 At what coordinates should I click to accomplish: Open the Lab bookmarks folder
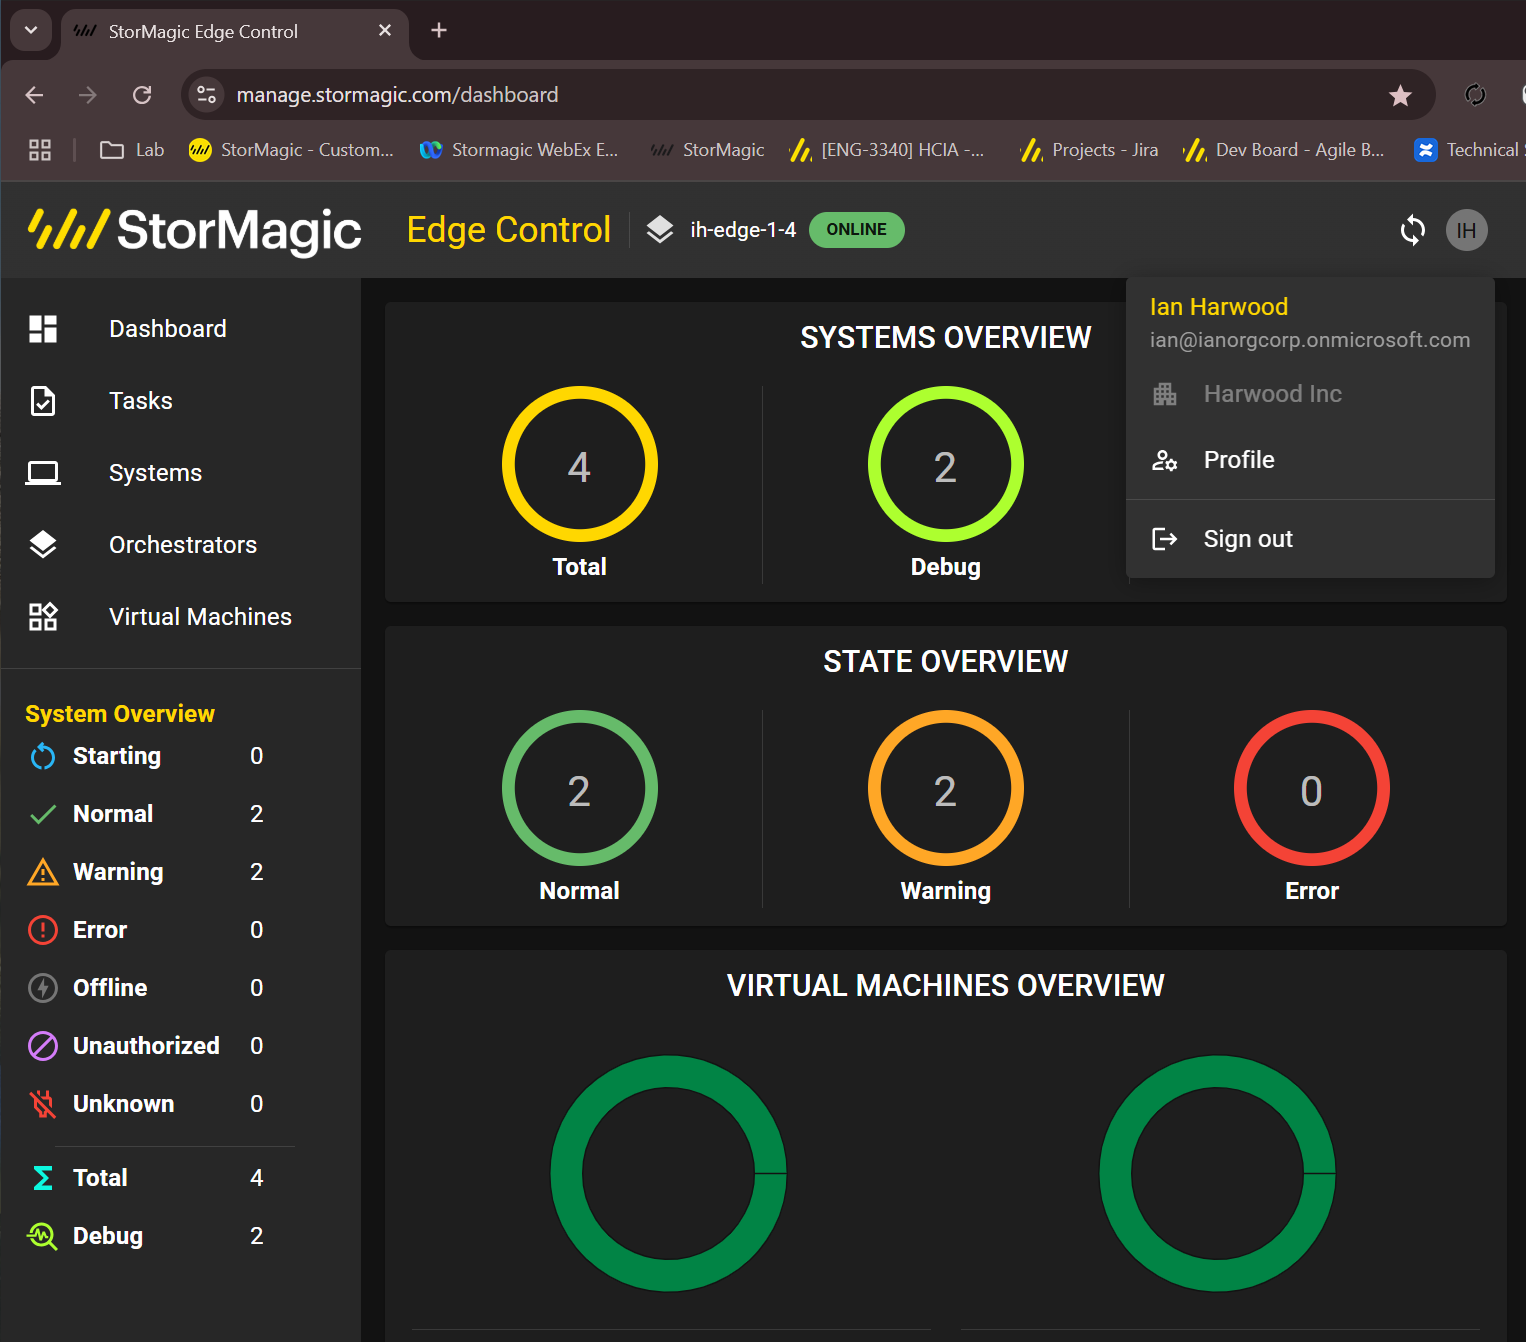click(132, 150)
